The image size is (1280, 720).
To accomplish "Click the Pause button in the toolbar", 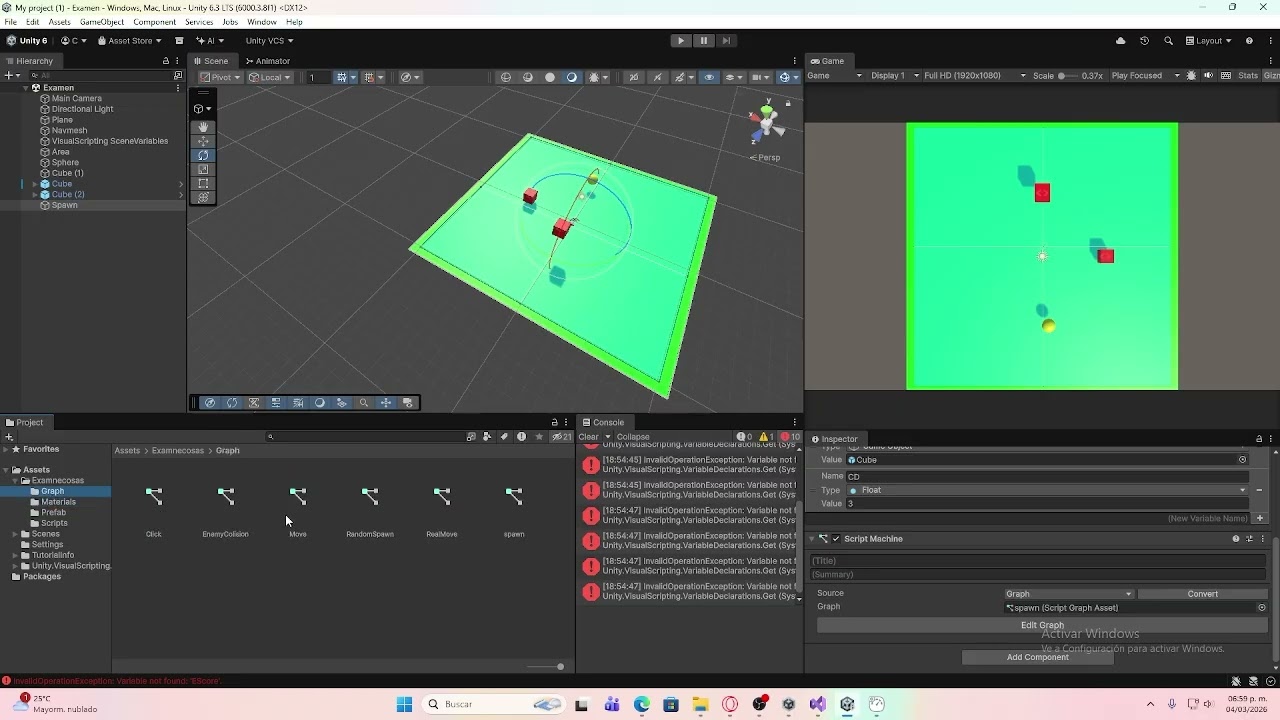I will coord(704,41).
